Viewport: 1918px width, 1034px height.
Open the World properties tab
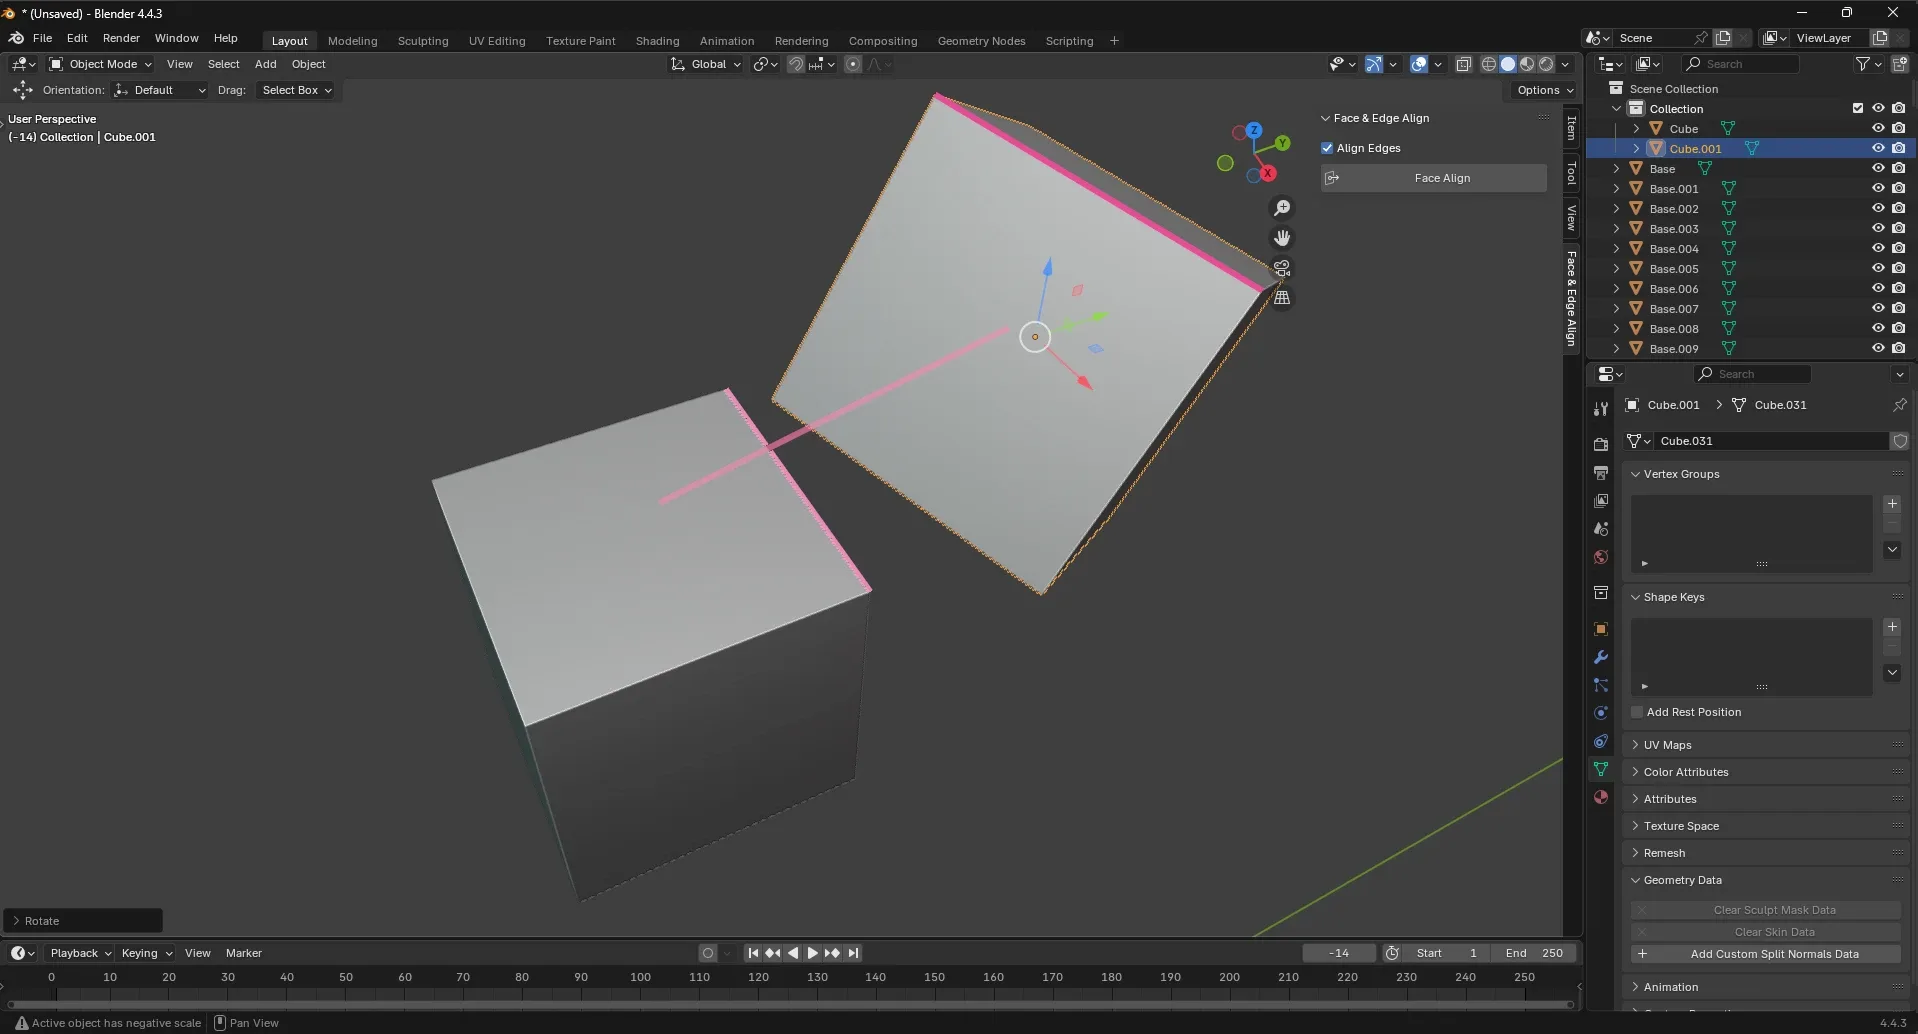1601,557
